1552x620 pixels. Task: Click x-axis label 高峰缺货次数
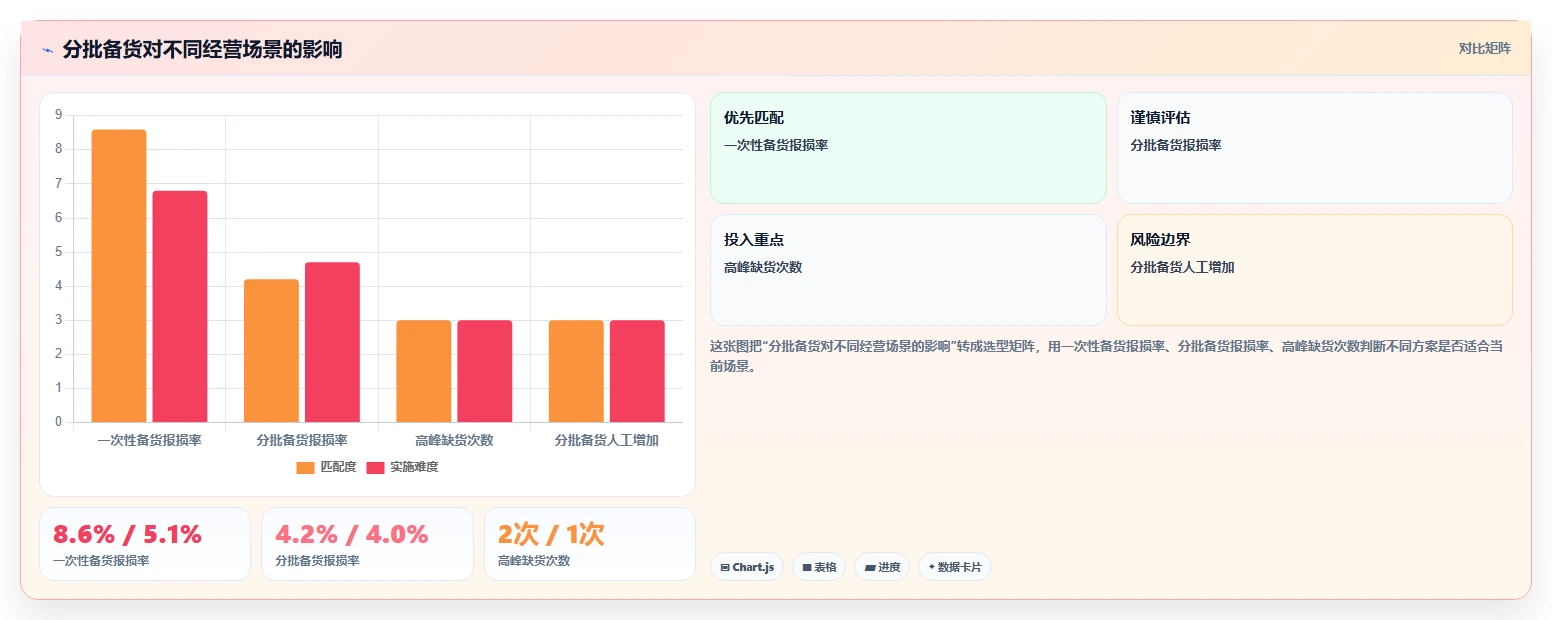point(454,440)
